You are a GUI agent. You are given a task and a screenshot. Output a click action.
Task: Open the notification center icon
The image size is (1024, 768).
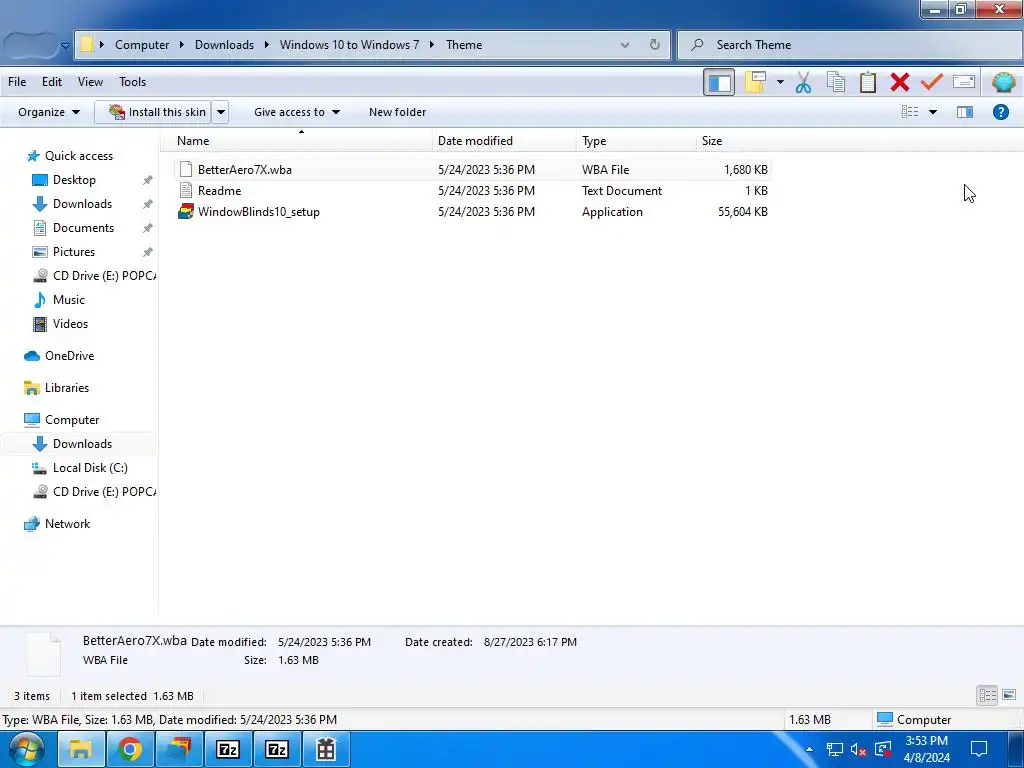(979, 749)
